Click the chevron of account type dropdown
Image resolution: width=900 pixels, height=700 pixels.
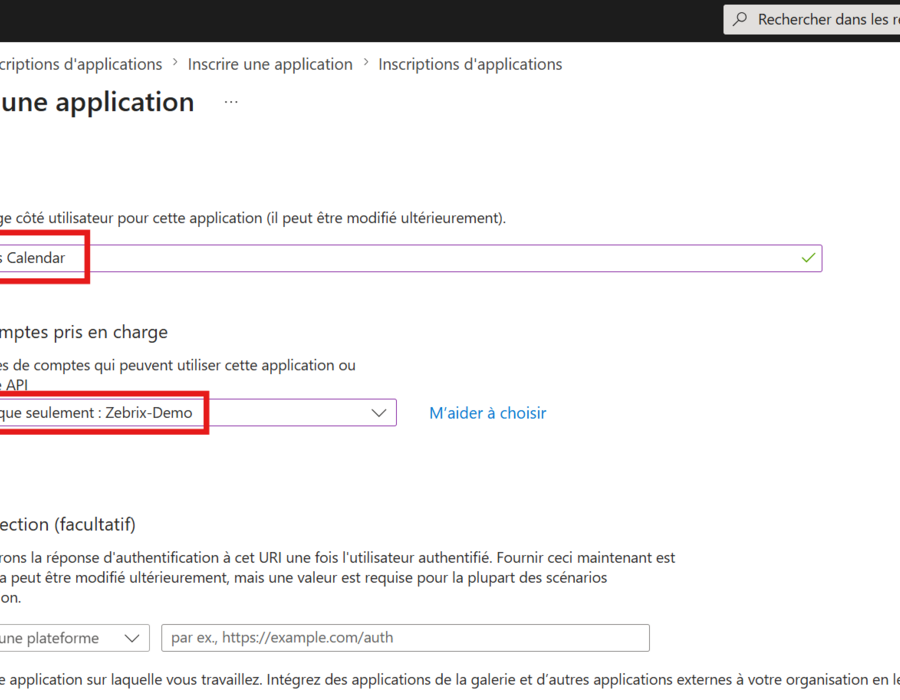(x=379, y=413)
